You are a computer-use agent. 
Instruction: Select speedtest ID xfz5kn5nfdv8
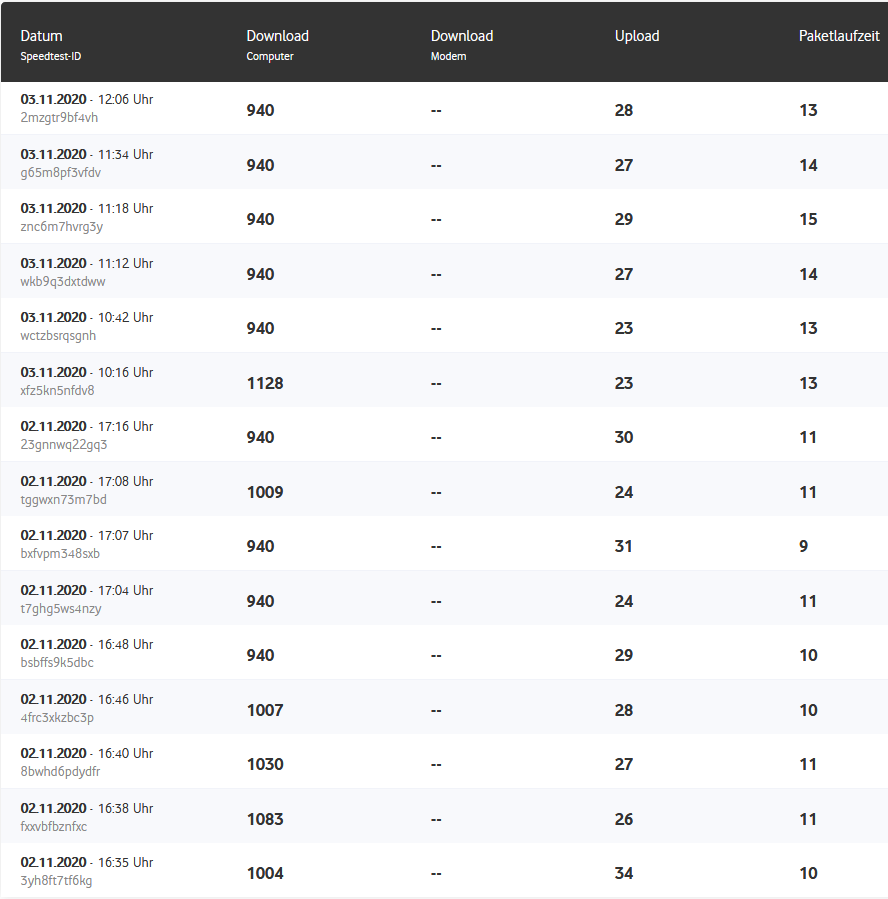point(57,391)
